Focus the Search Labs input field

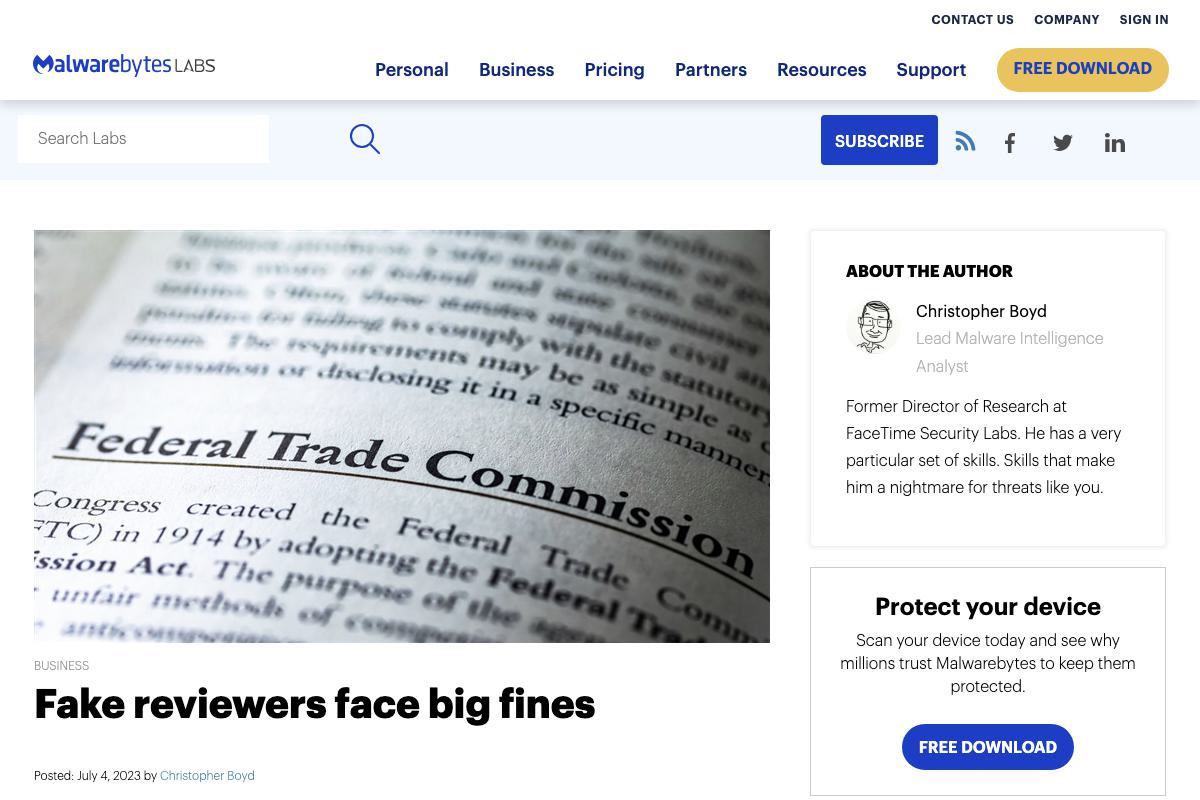tap(143, 139)
